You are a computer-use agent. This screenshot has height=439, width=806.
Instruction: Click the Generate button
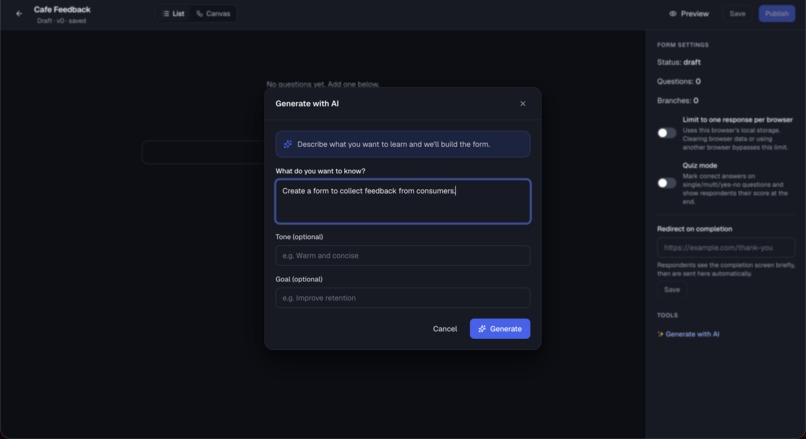pos(500,329)
